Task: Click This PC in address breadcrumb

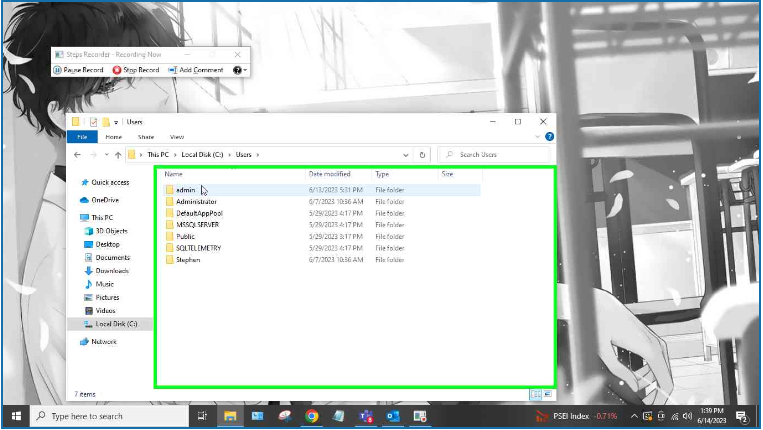Action: [158, 155]
